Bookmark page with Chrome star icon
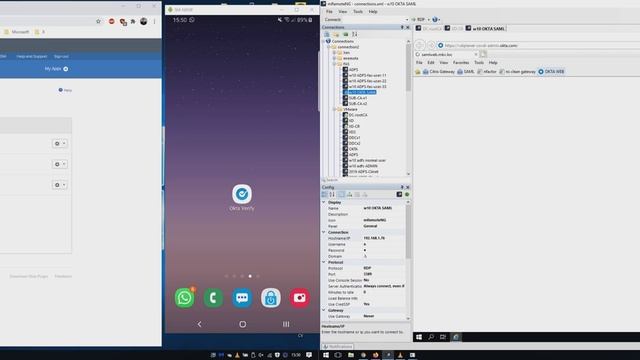This screenshot has width=640, height=360. (98, 21)
